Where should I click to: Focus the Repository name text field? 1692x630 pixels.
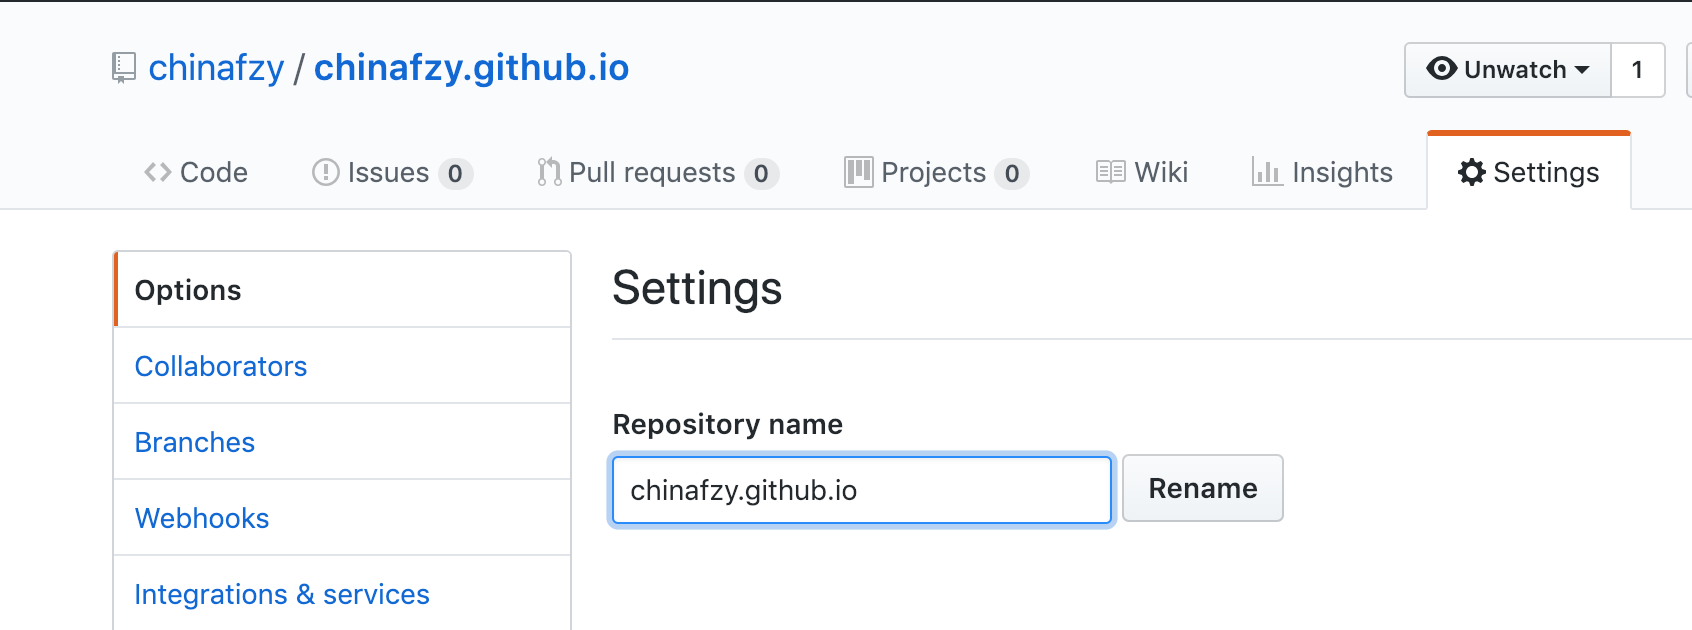(861, 490)
